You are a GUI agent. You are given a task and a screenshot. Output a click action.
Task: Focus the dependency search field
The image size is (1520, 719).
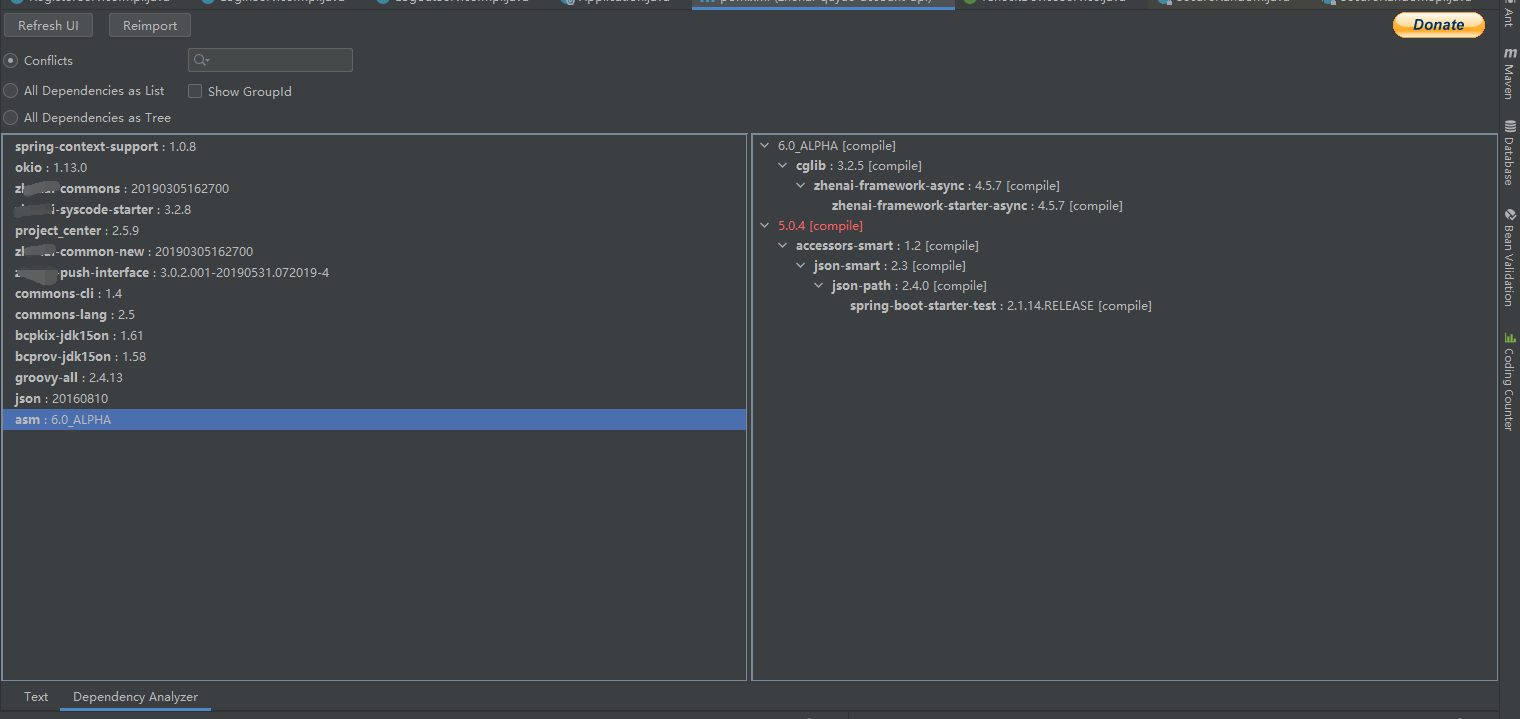270,60
